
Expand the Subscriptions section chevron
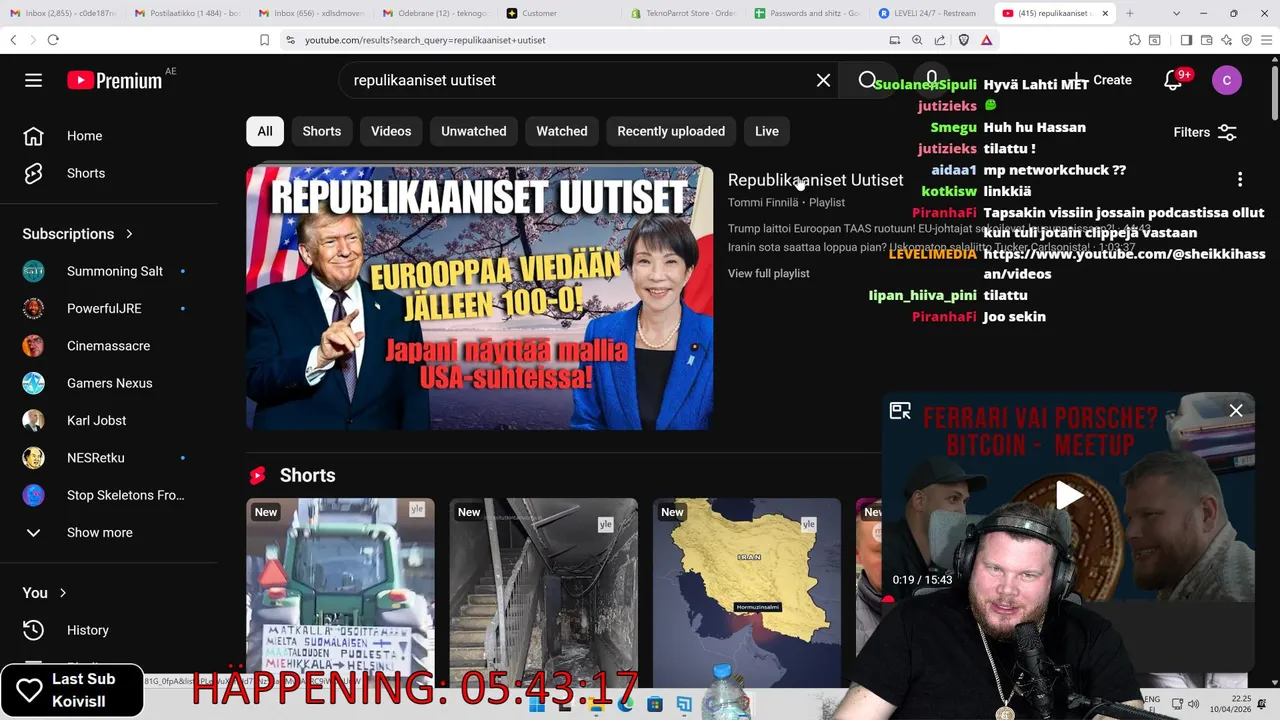(129, 234)
